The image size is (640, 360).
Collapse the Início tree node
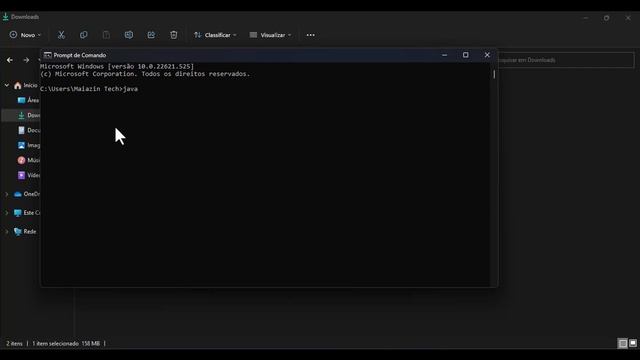click(x=7, y=85)
